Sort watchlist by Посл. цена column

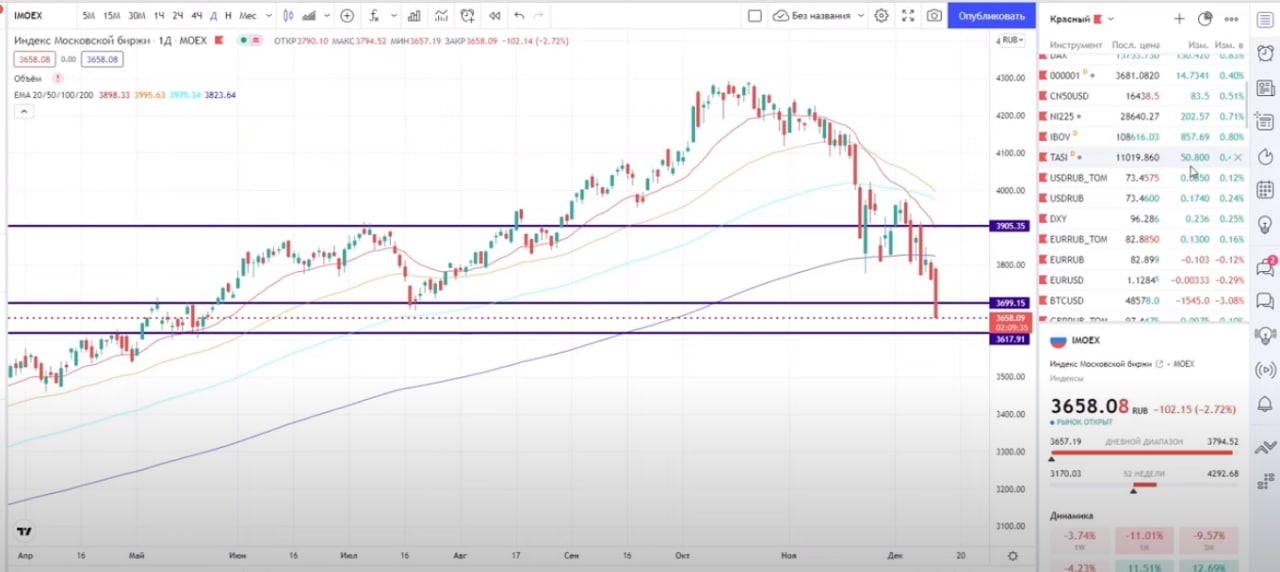1136,45
